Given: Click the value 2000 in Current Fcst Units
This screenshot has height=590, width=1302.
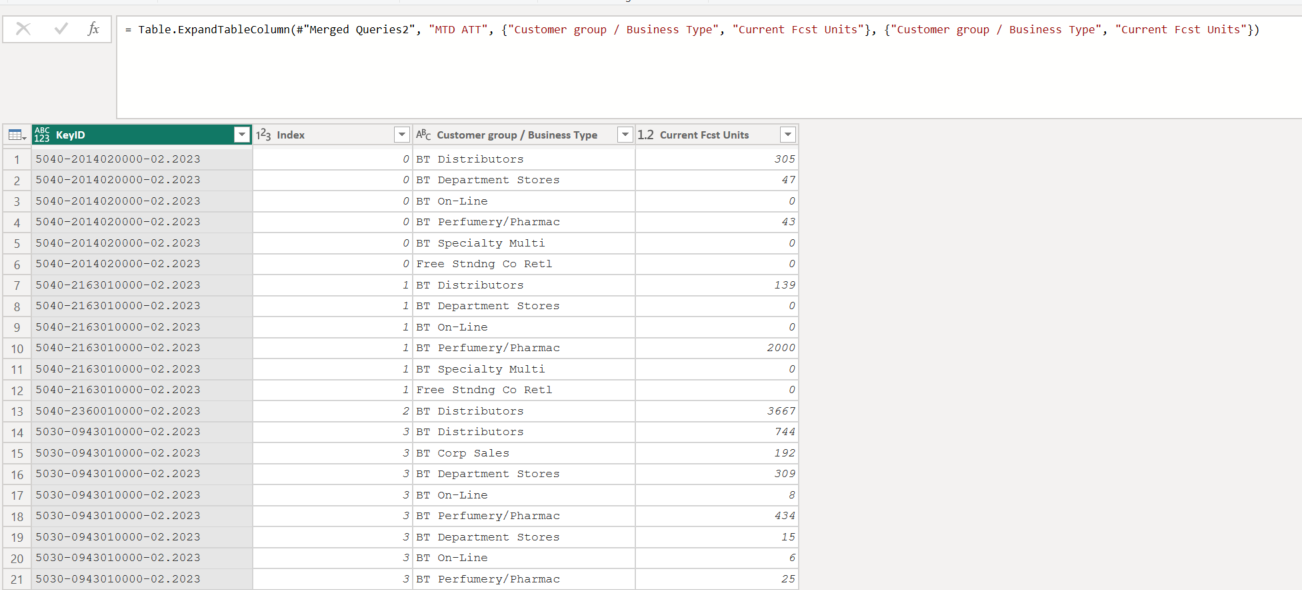Looking at the screenshot, I should [x=781, y=348].
